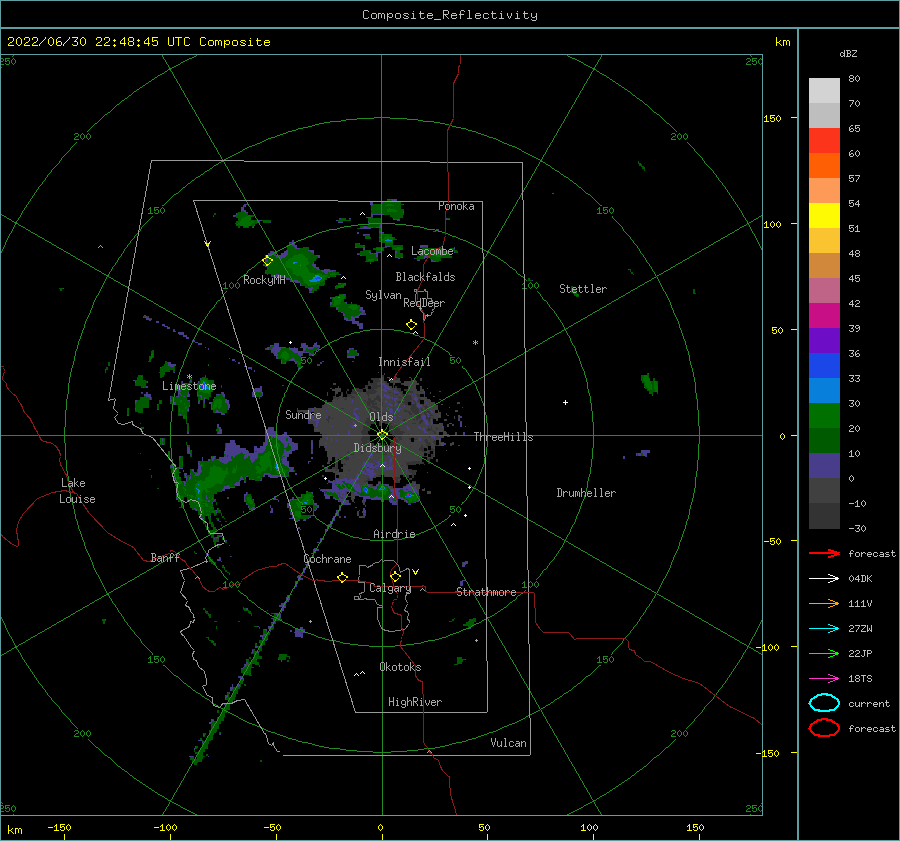Viewport: 900px width, 841px height.
Task: Click the white 04DK arrow legend icon
Action: point(824,579)
